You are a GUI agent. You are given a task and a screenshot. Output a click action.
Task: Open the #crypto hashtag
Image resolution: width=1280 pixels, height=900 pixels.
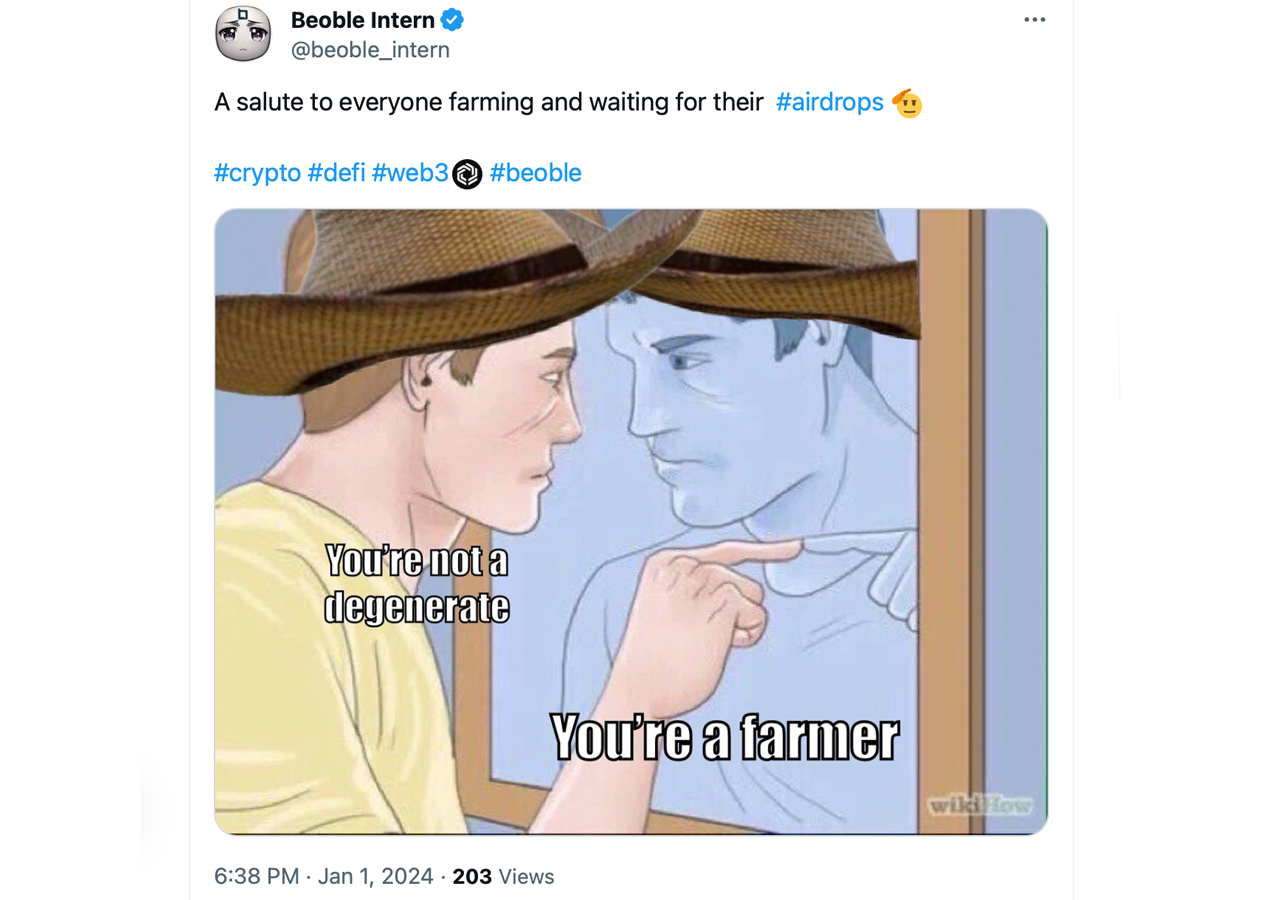pyautogui.click(x=257, y=173)
